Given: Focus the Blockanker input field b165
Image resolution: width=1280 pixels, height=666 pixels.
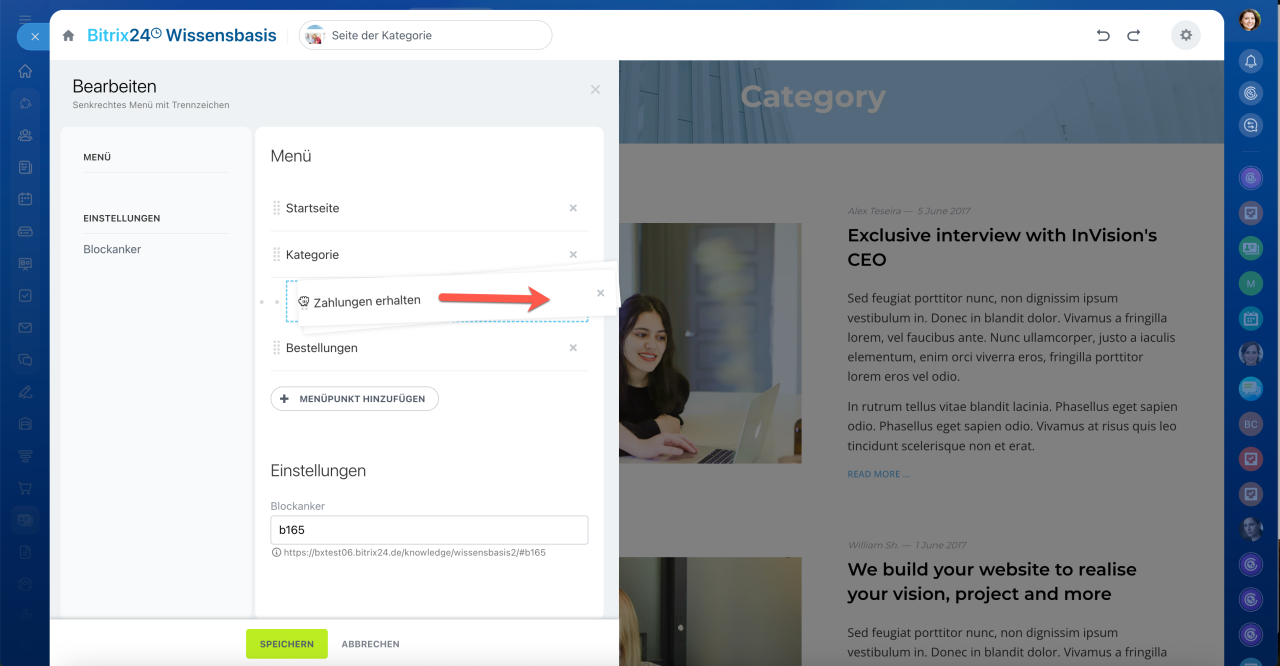Looking at the screenshot, I should [x=429, y=530].
